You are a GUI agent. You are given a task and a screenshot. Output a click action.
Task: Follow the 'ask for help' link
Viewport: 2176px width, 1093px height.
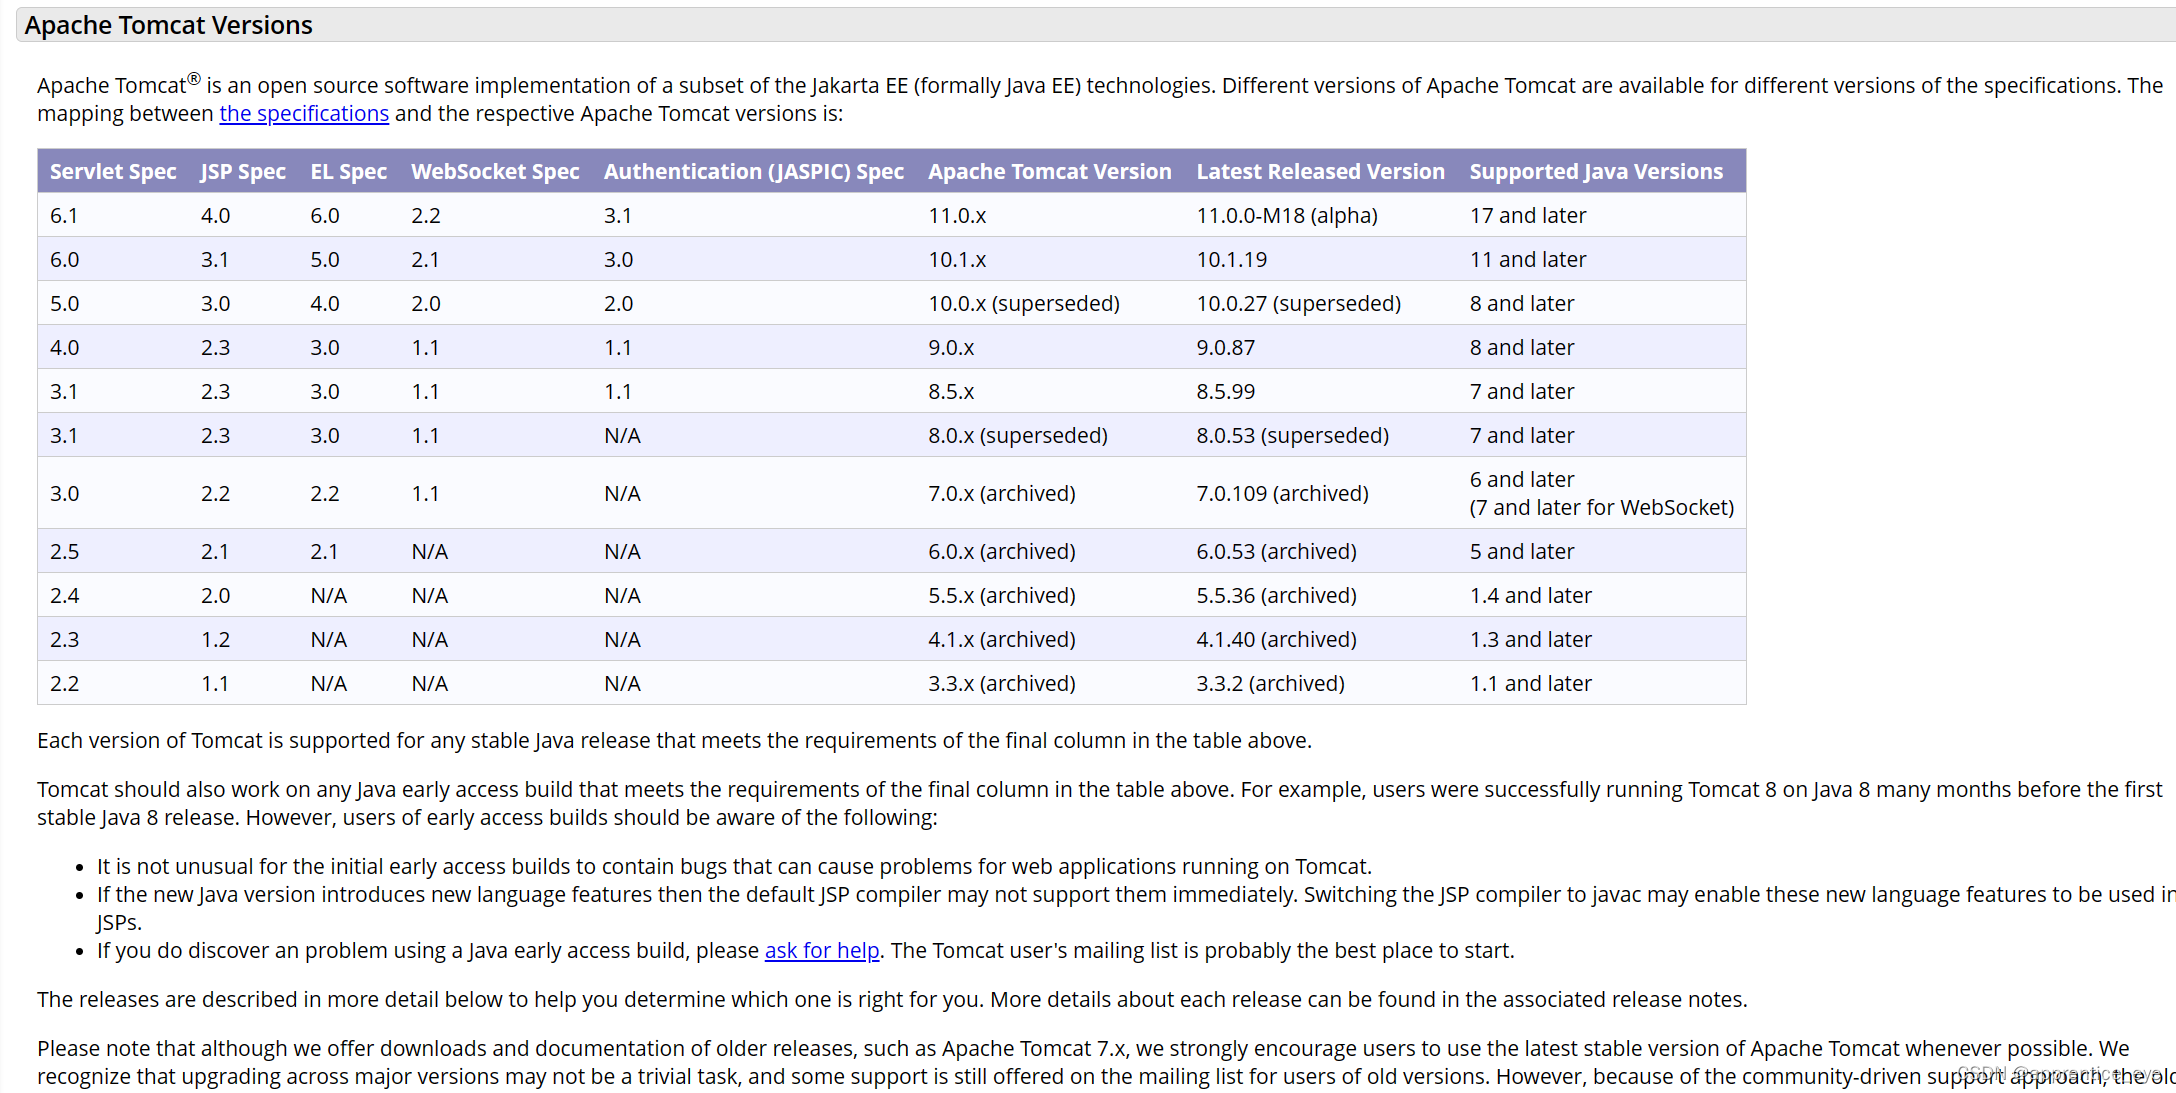[822, 951]
